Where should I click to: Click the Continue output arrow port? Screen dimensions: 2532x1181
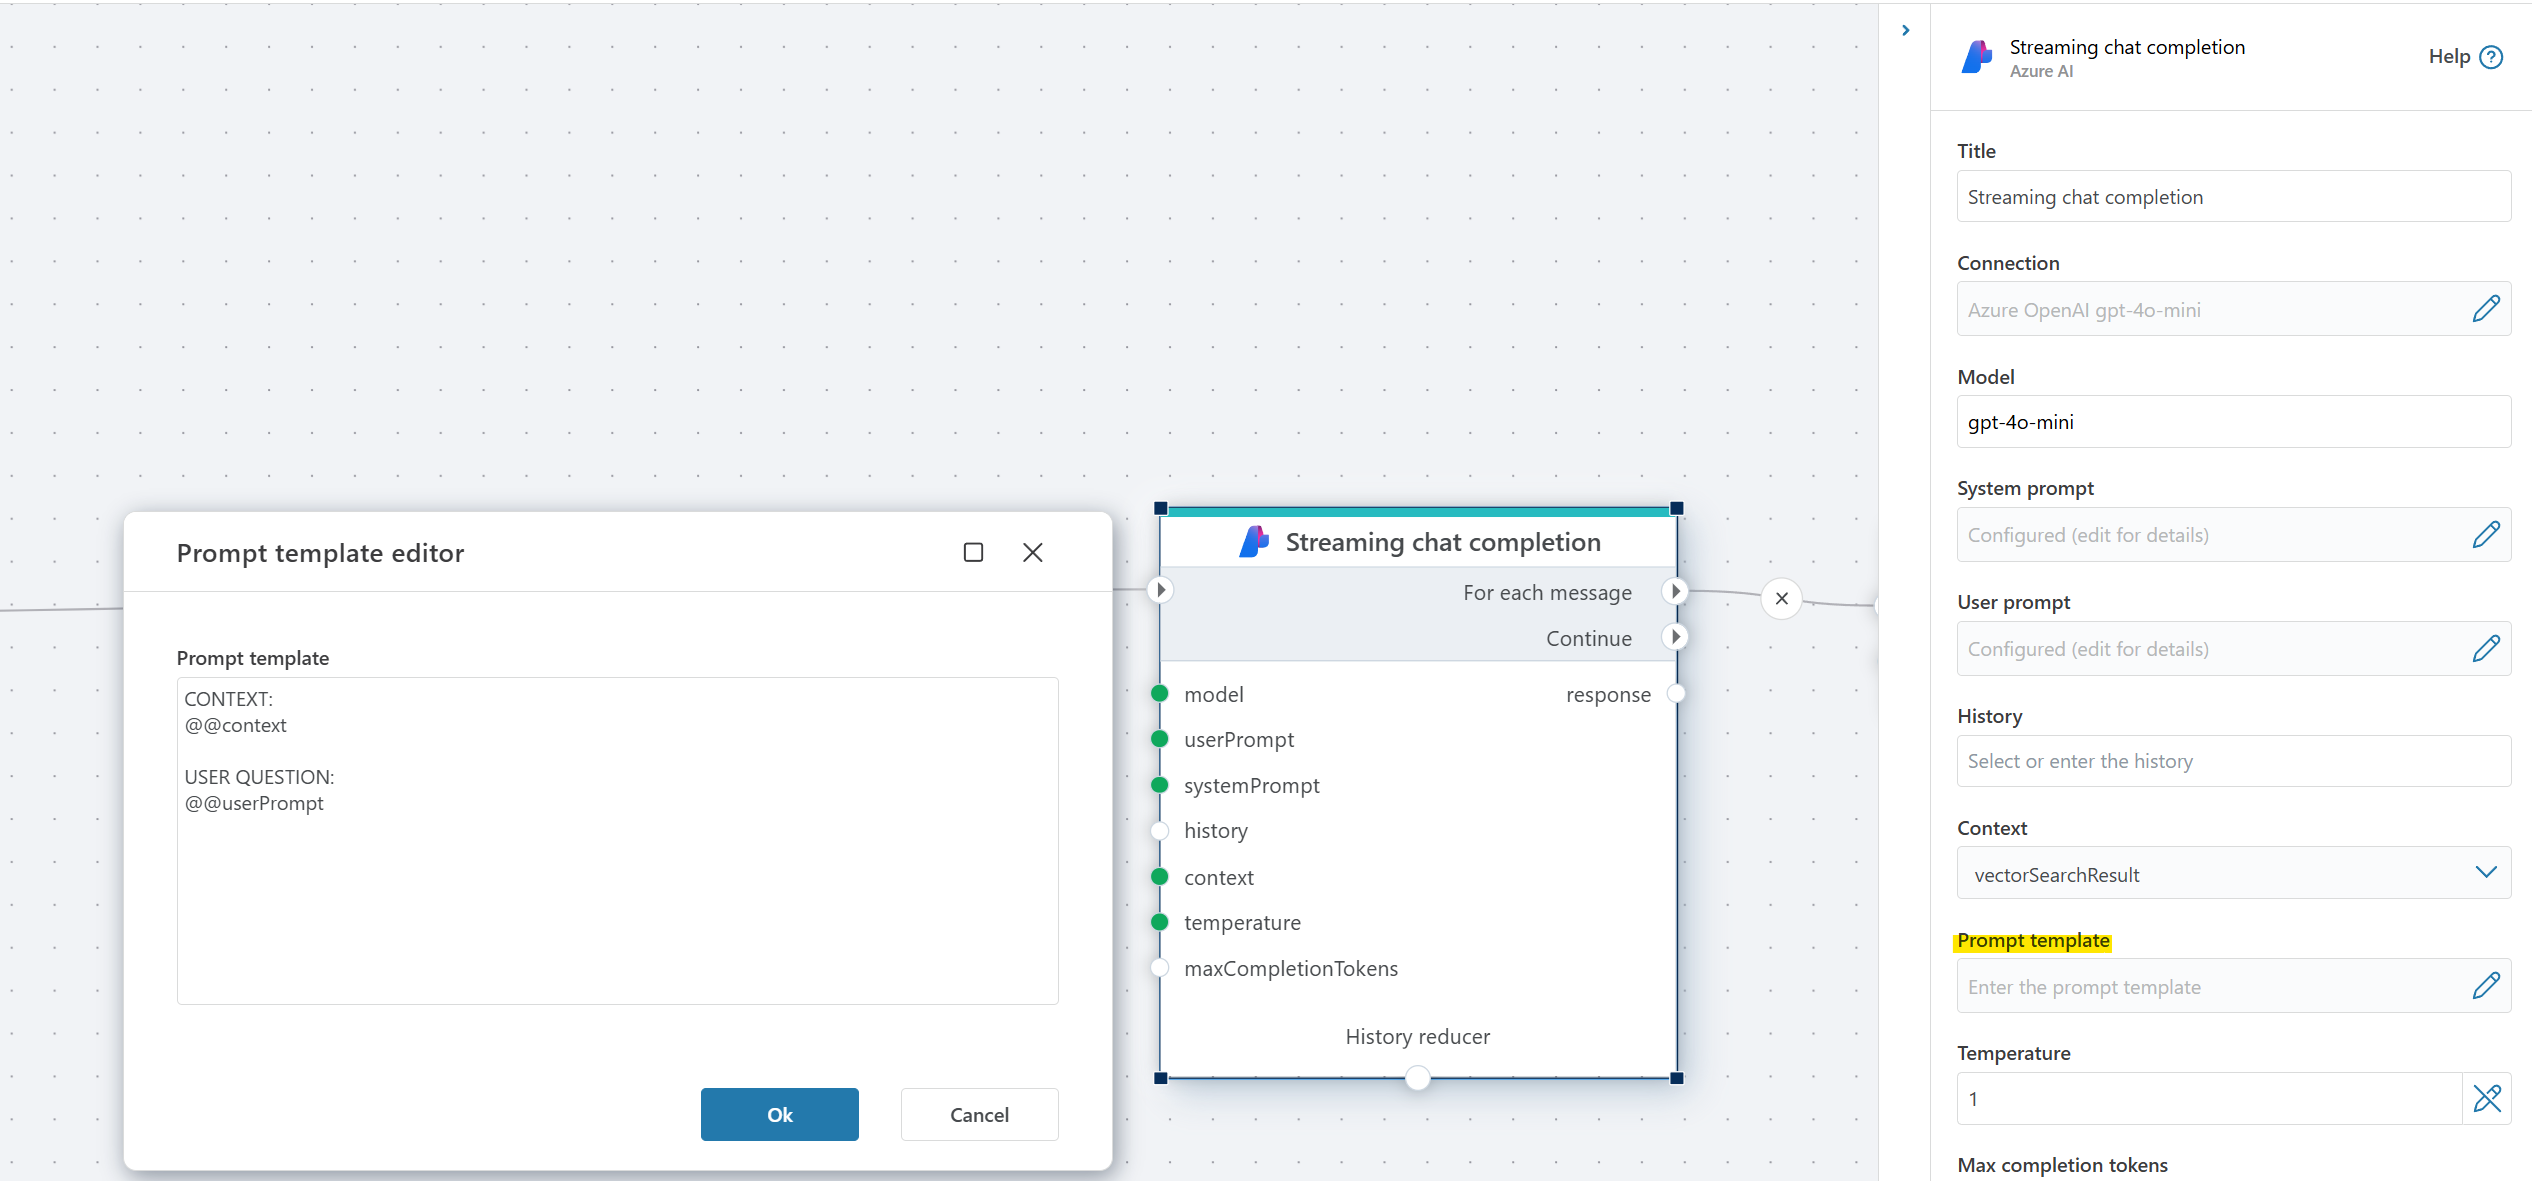pyautogui.click(x=1676, y=637)
